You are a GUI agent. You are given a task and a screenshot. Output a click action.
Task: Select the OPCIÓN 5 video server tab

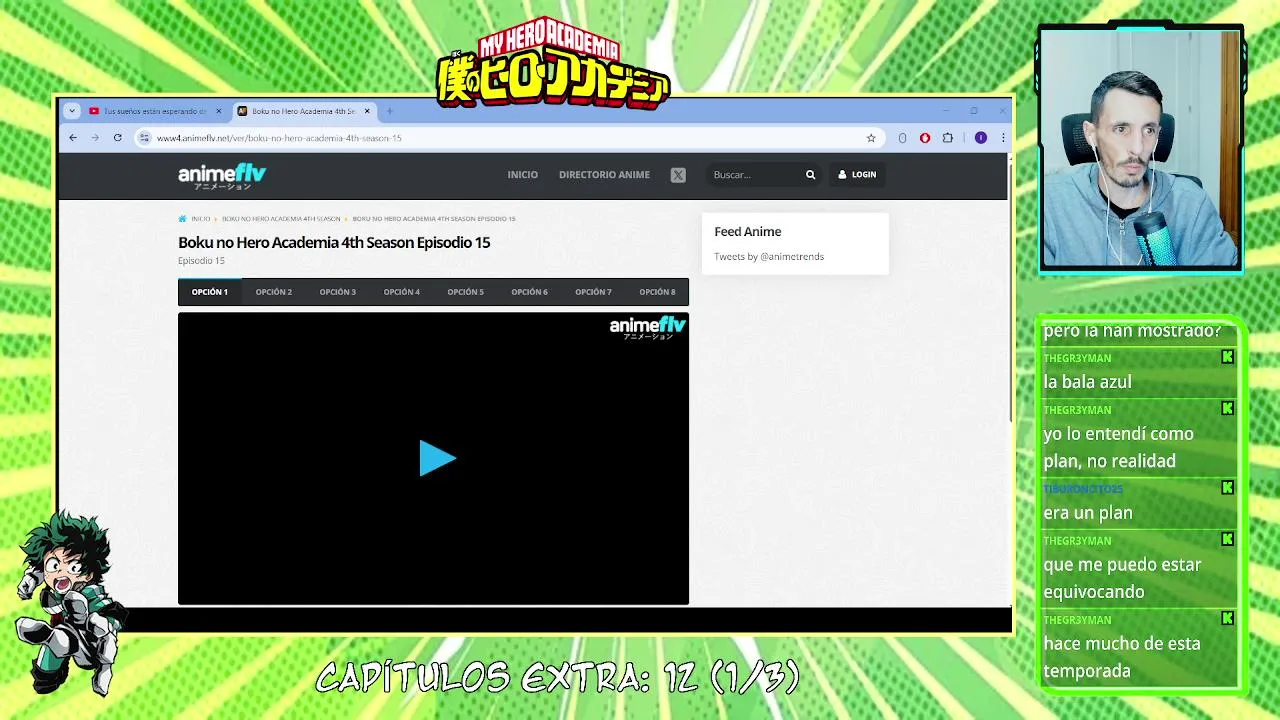[x=465, y=292]
